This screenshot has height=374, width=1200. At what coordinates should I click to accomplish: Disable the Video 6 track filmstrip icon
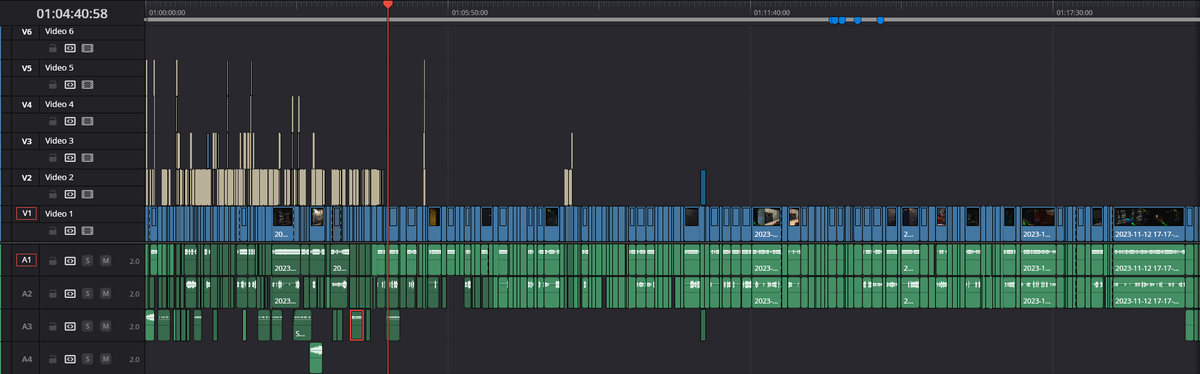[x=88, y=47]
